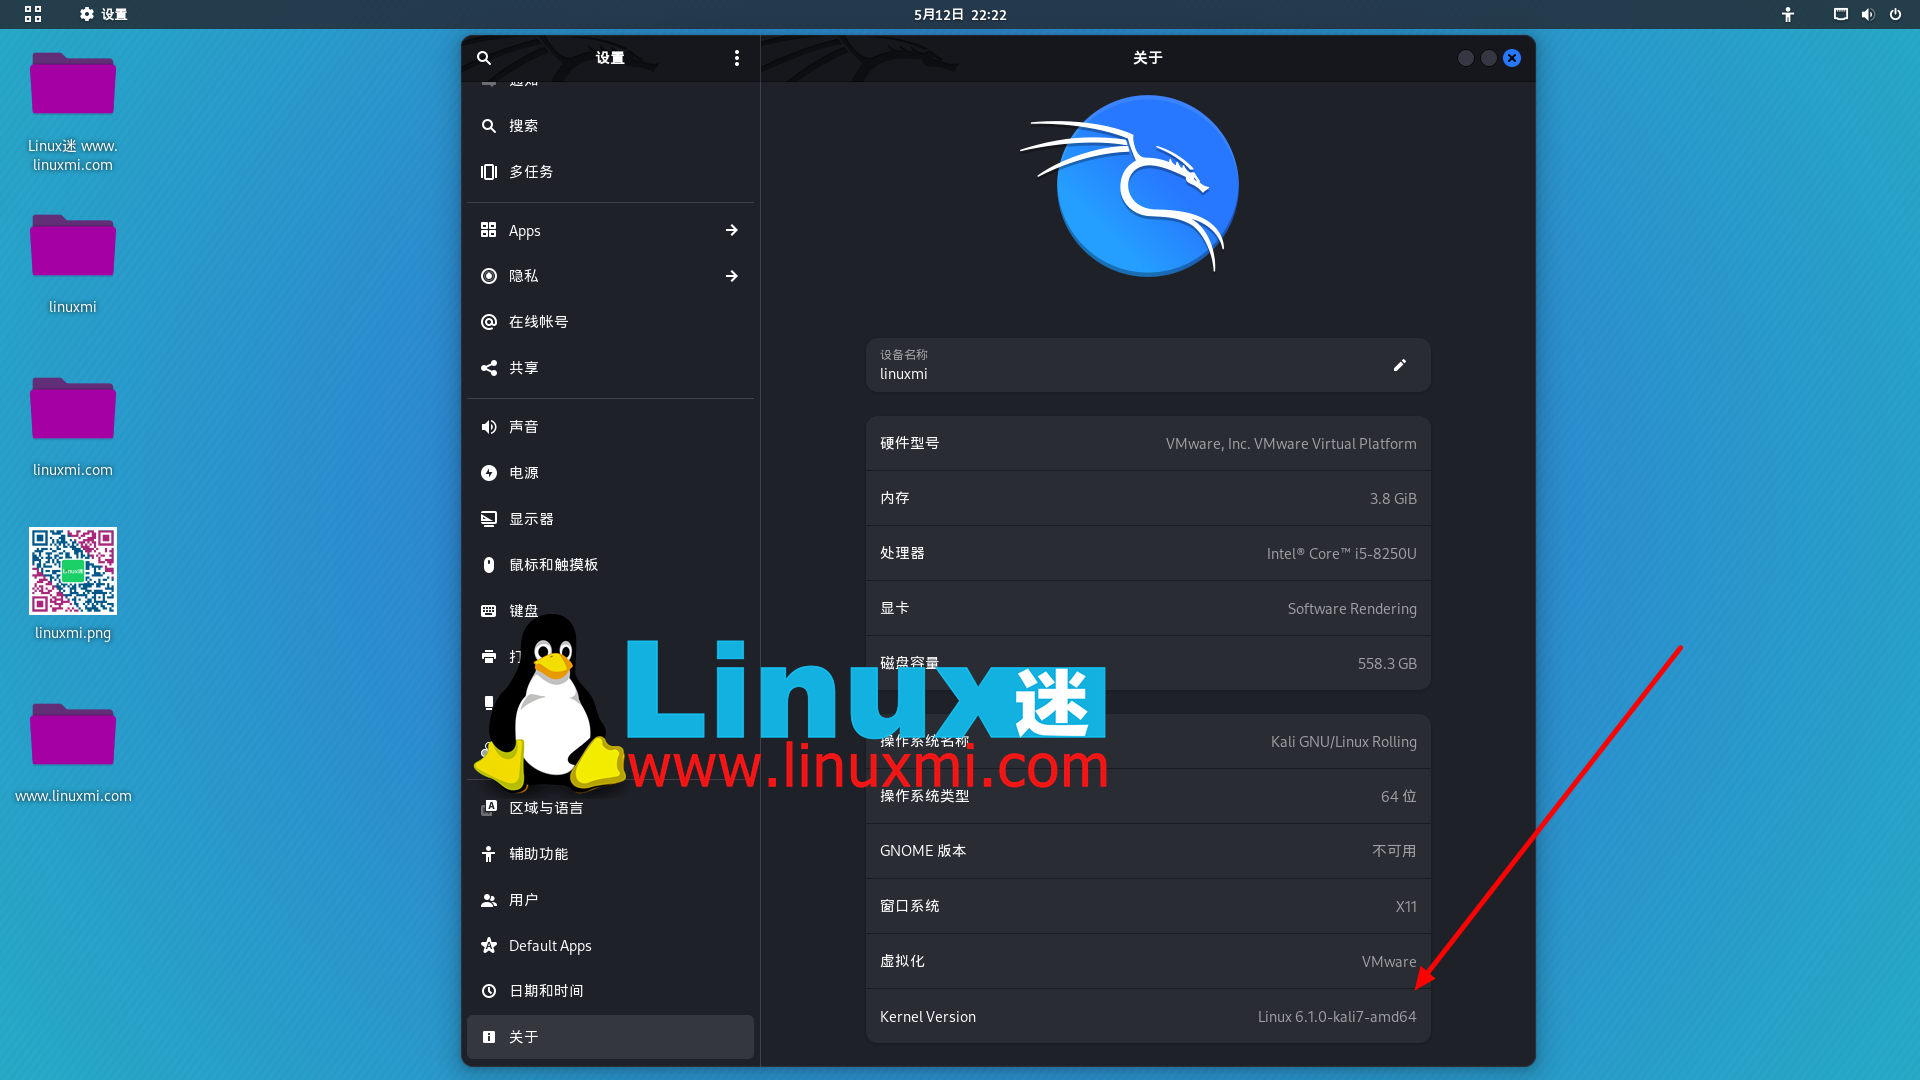Select the Linux迷 www.linuxmi.com desktop folder
The height and width of the screenshot is (1080, 1920).
[73, 110]
